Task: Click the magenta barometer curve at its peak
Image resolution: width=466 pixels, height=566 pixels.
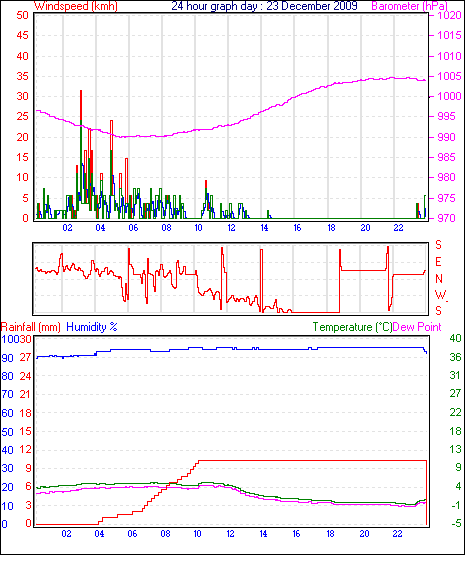Action: click(x=393, y=77)
